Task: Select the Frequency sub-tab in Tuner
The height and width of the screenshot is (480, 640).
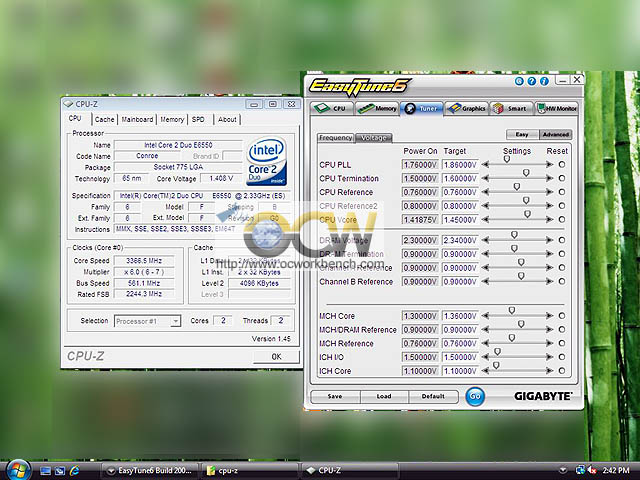Action: click(x=336, y=138)
